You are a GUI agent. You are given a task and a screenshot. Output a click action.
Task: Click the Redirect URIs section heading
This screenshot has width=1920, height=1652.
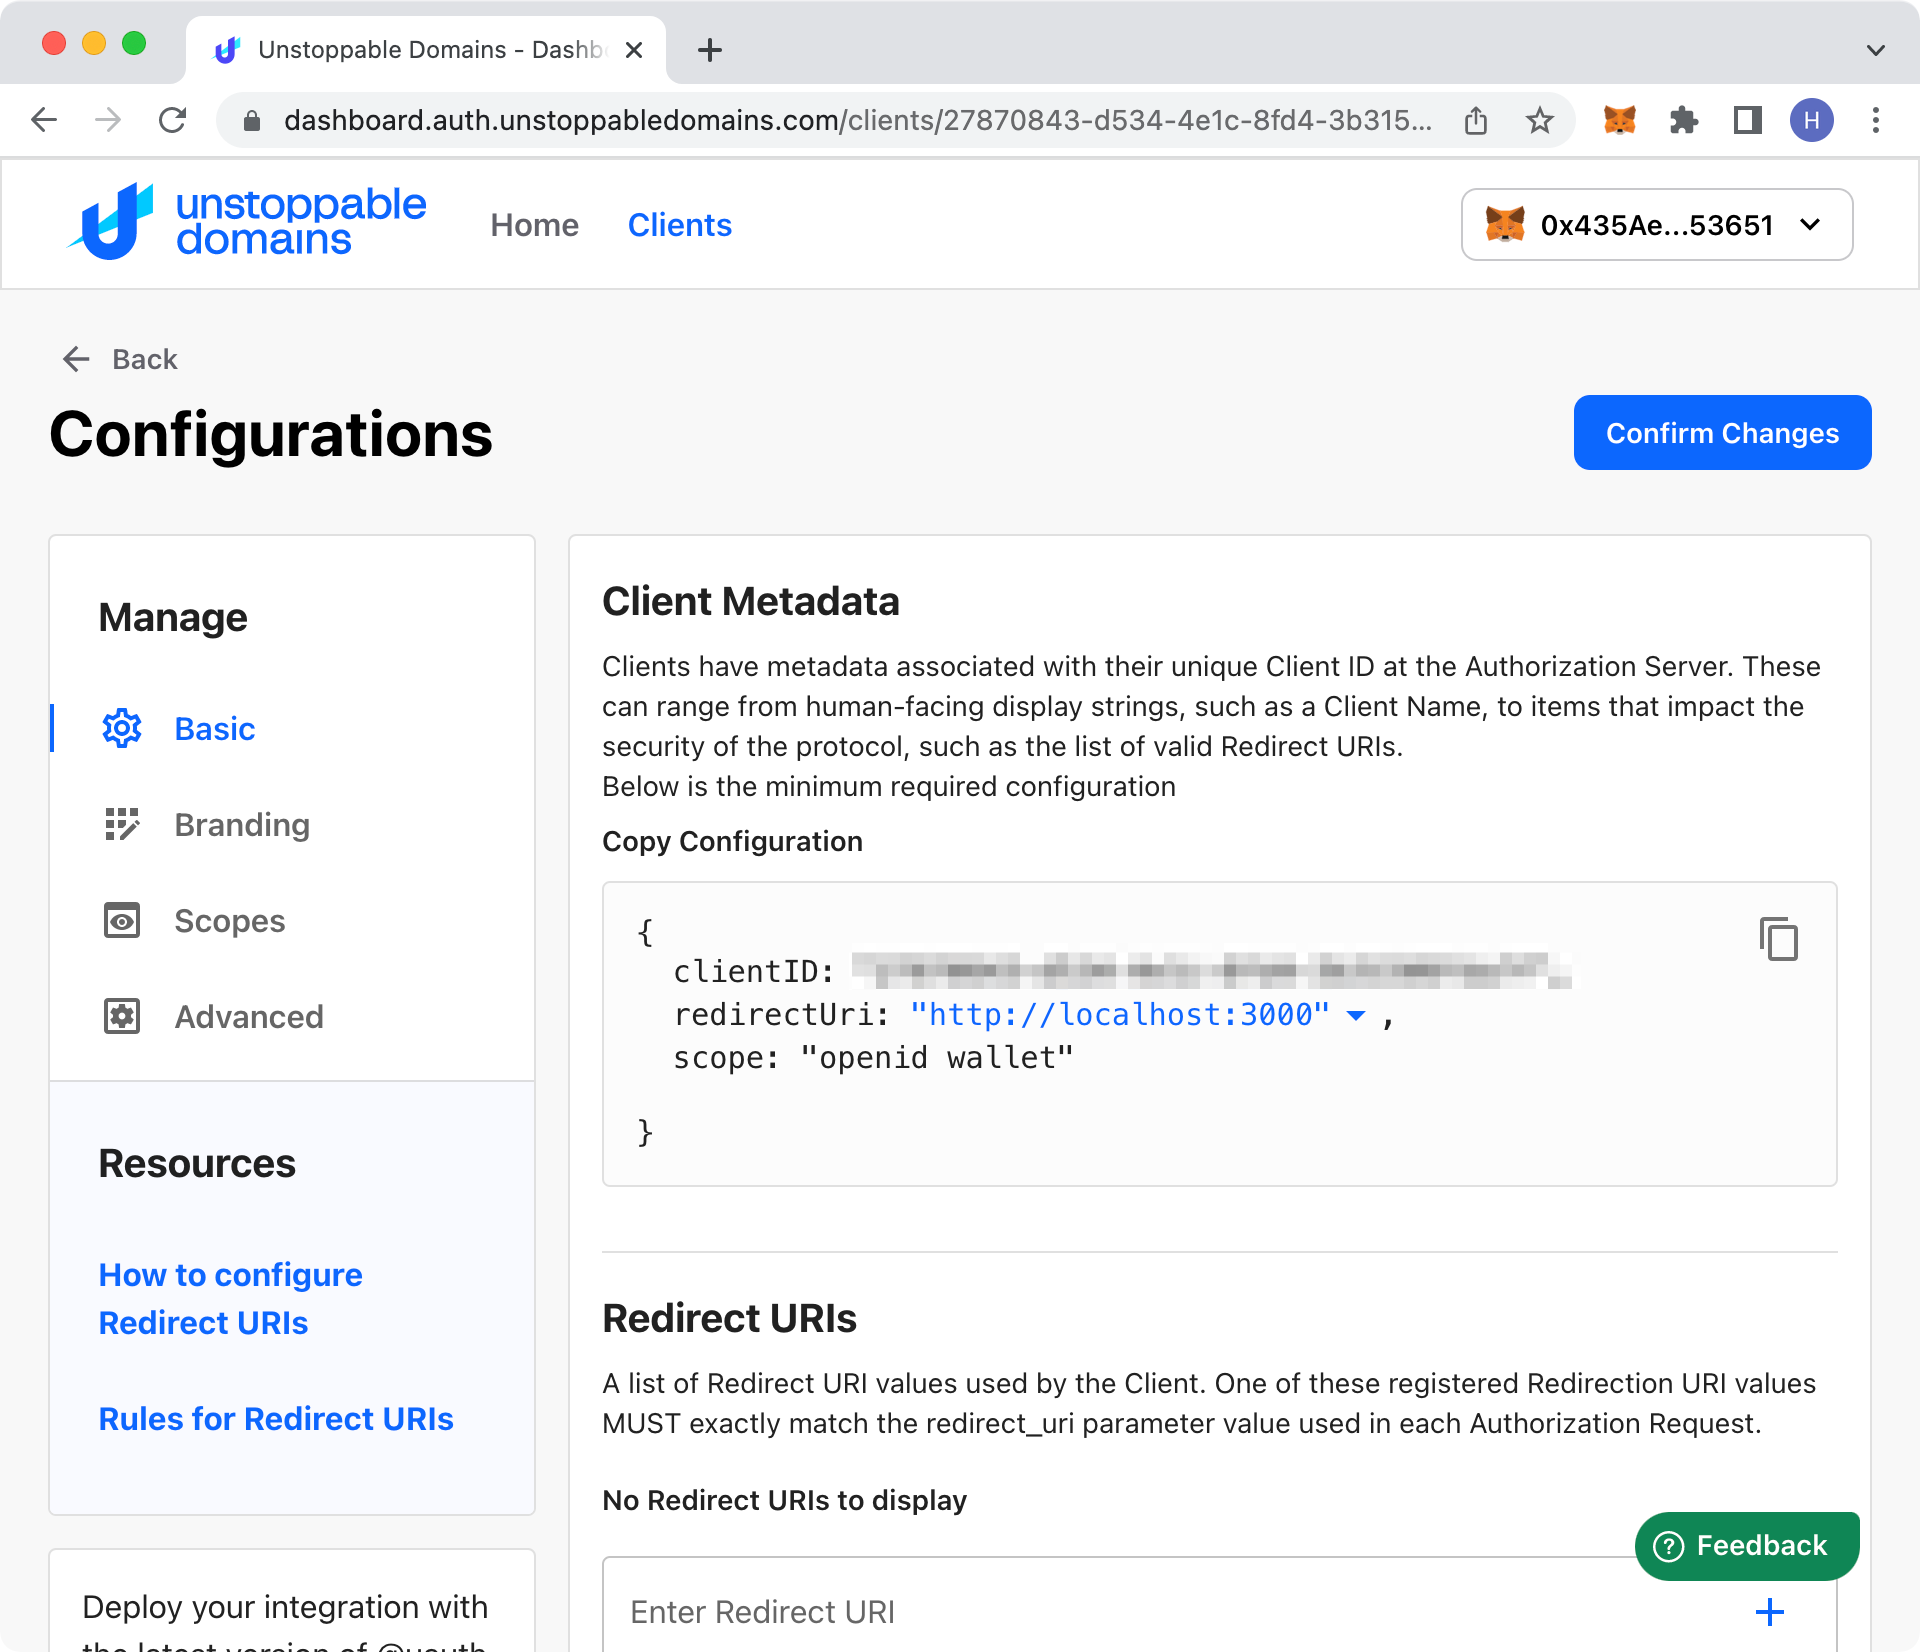(x=729, y=1318)
